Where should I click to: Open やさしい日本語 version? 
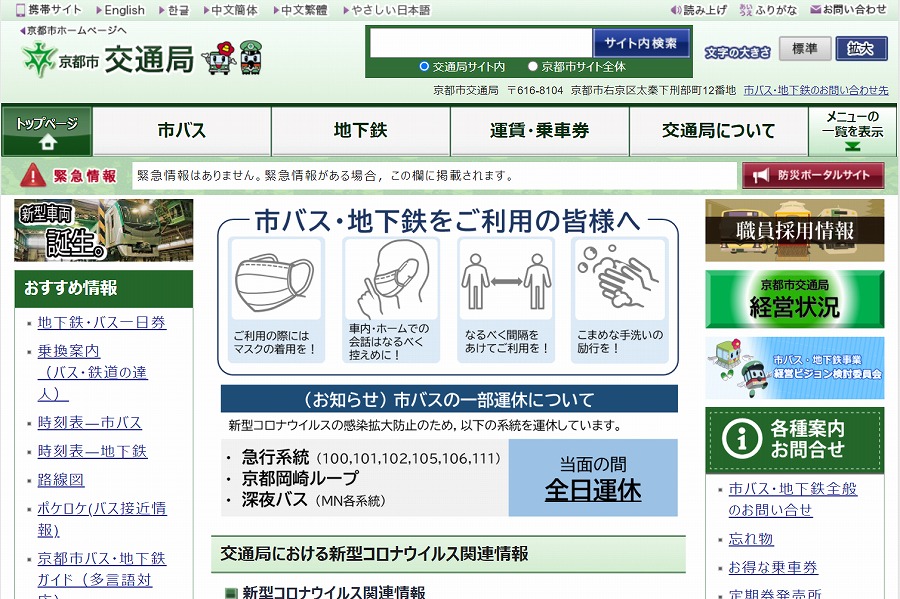[387, 10]
